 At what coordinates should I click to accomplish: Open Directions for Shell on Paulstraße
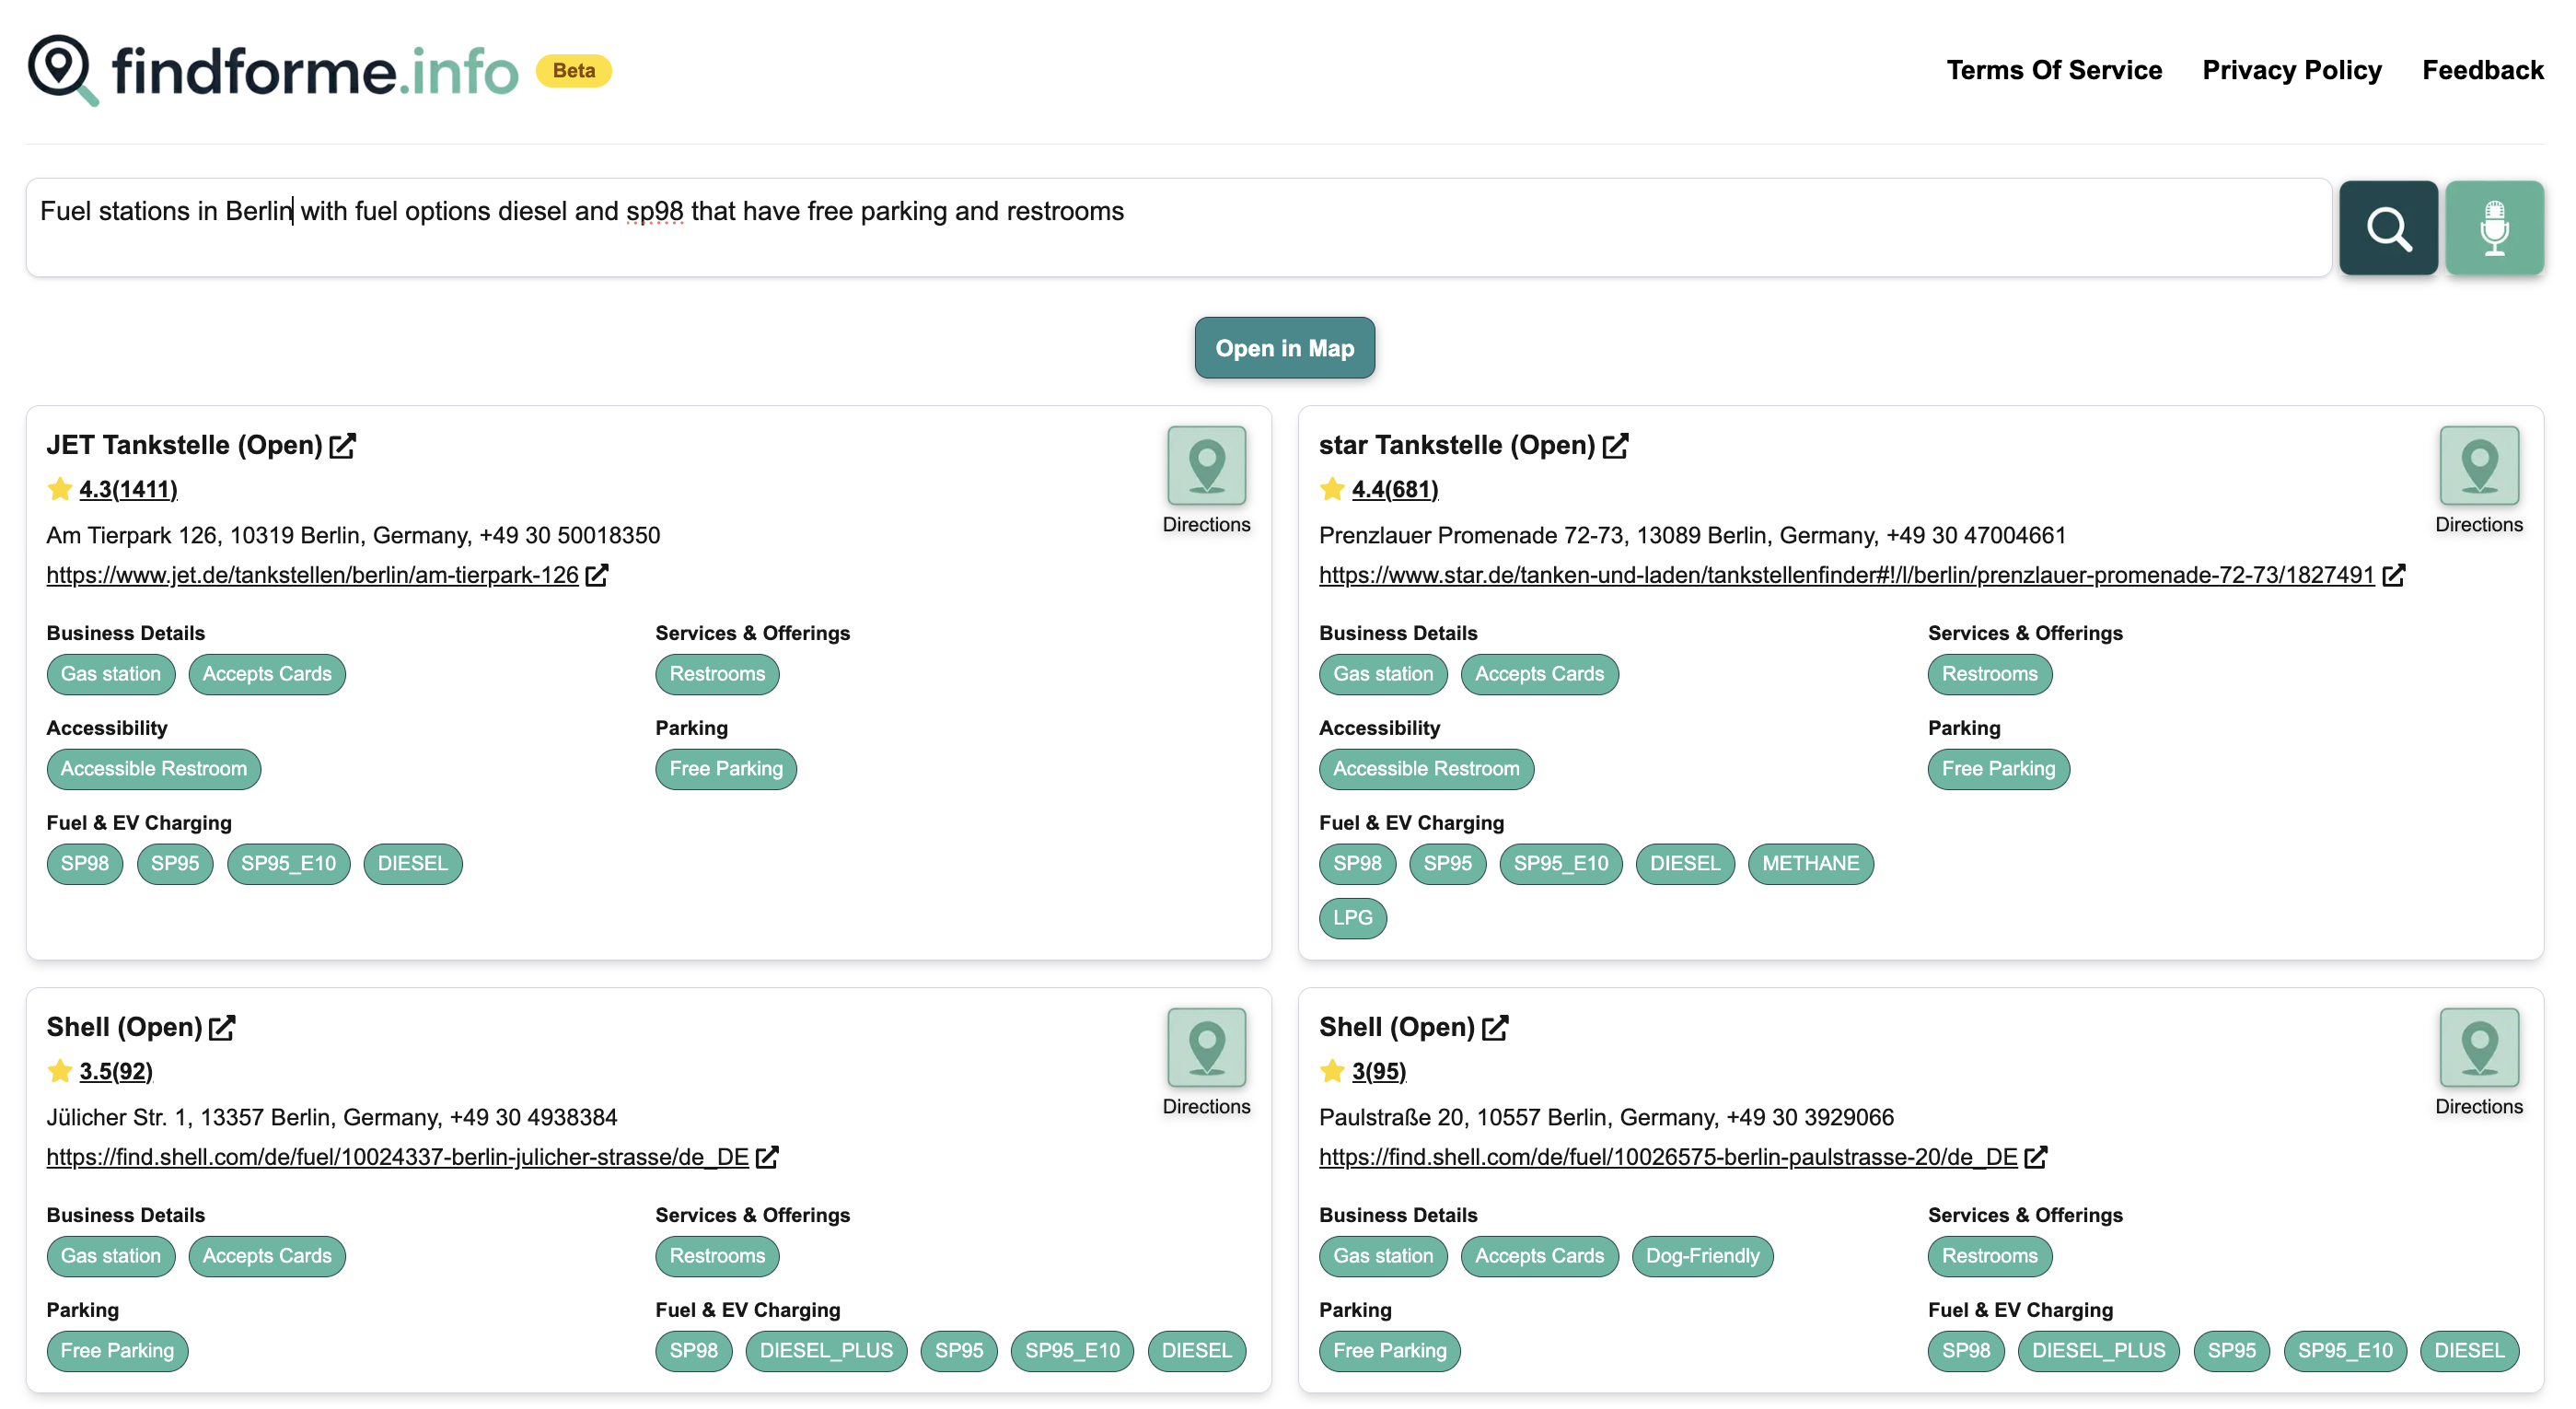(2478, 1048)
